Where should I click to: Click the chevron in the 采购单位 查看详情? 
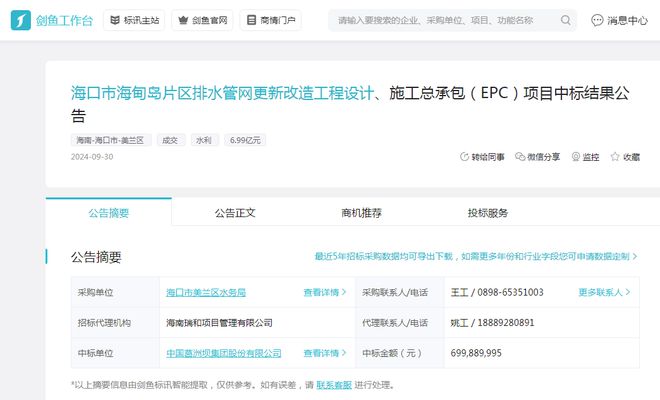coord(344,292)
